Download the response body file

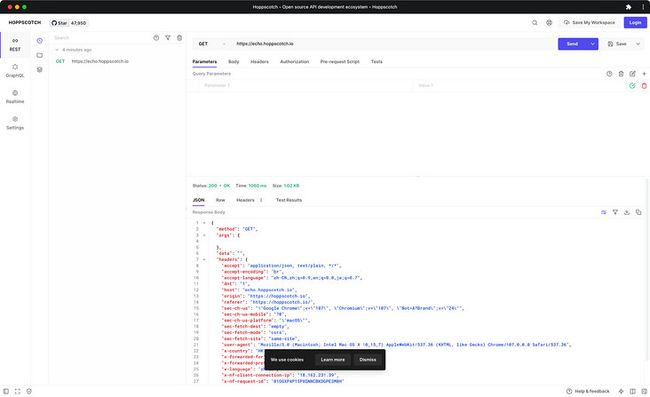(x=627, y=212)
